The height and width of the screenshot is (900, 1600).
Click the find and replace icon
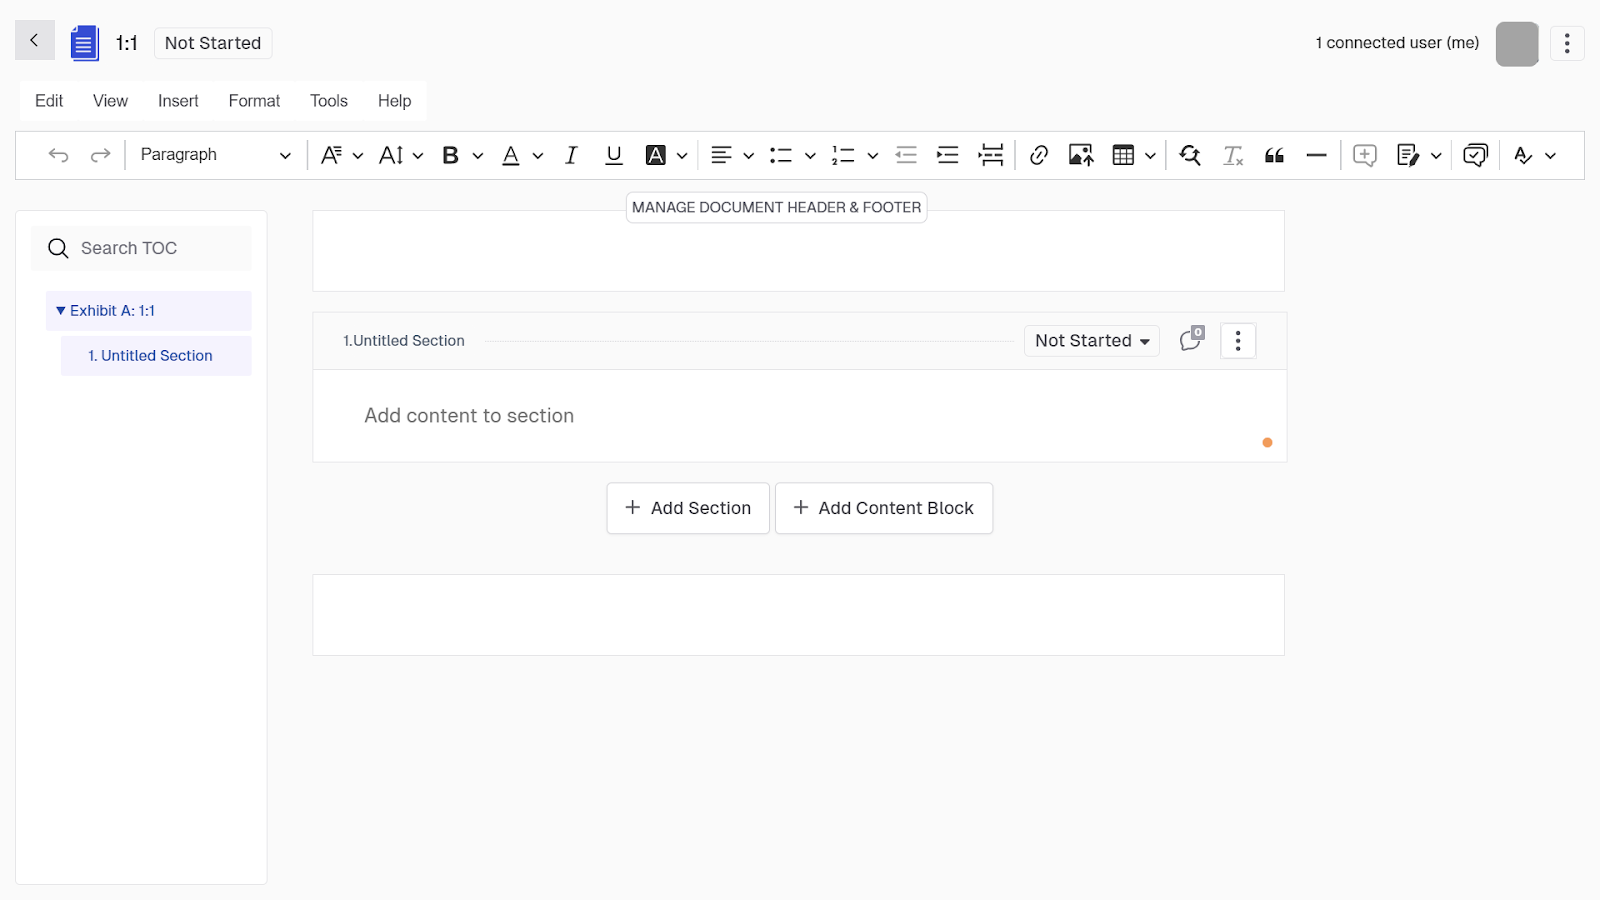point(1190,155)
